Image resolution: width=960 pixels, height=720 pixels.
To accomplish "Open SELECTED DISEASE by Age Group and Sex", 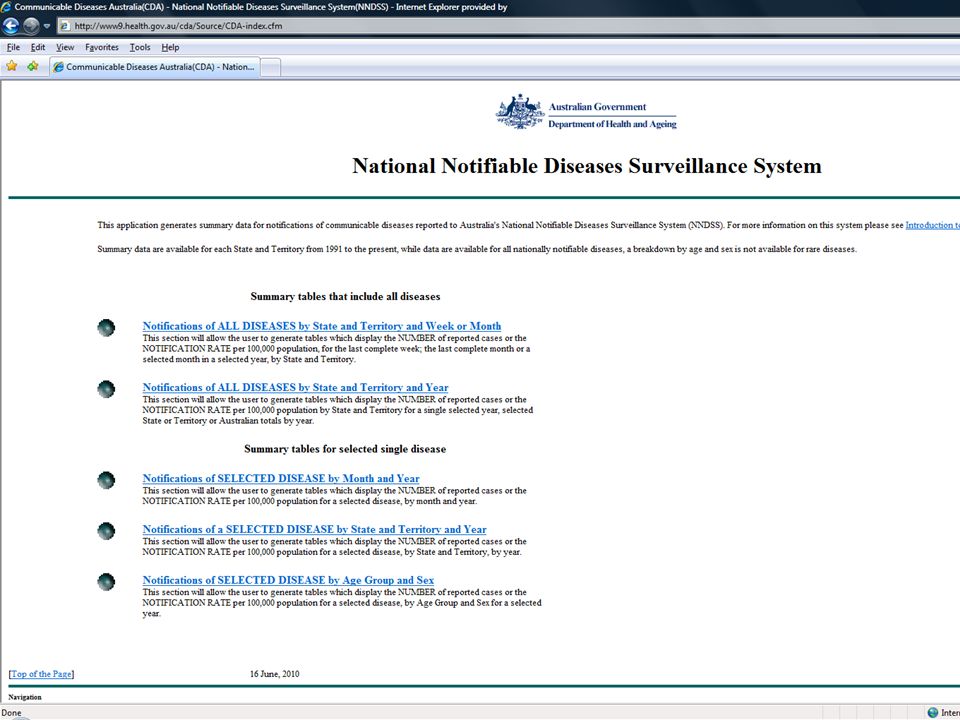I will pos(288,580).
